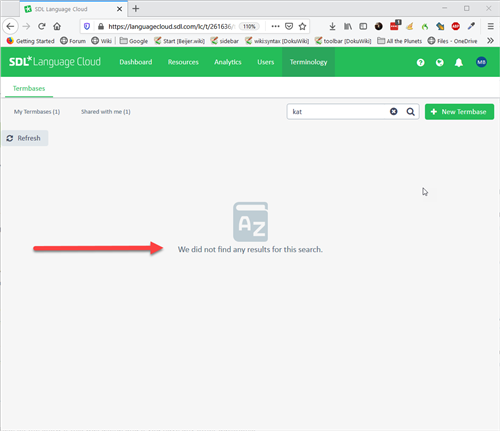The image size is (500, 431).
Task: Open the Analytics menu
Action: 228,62
